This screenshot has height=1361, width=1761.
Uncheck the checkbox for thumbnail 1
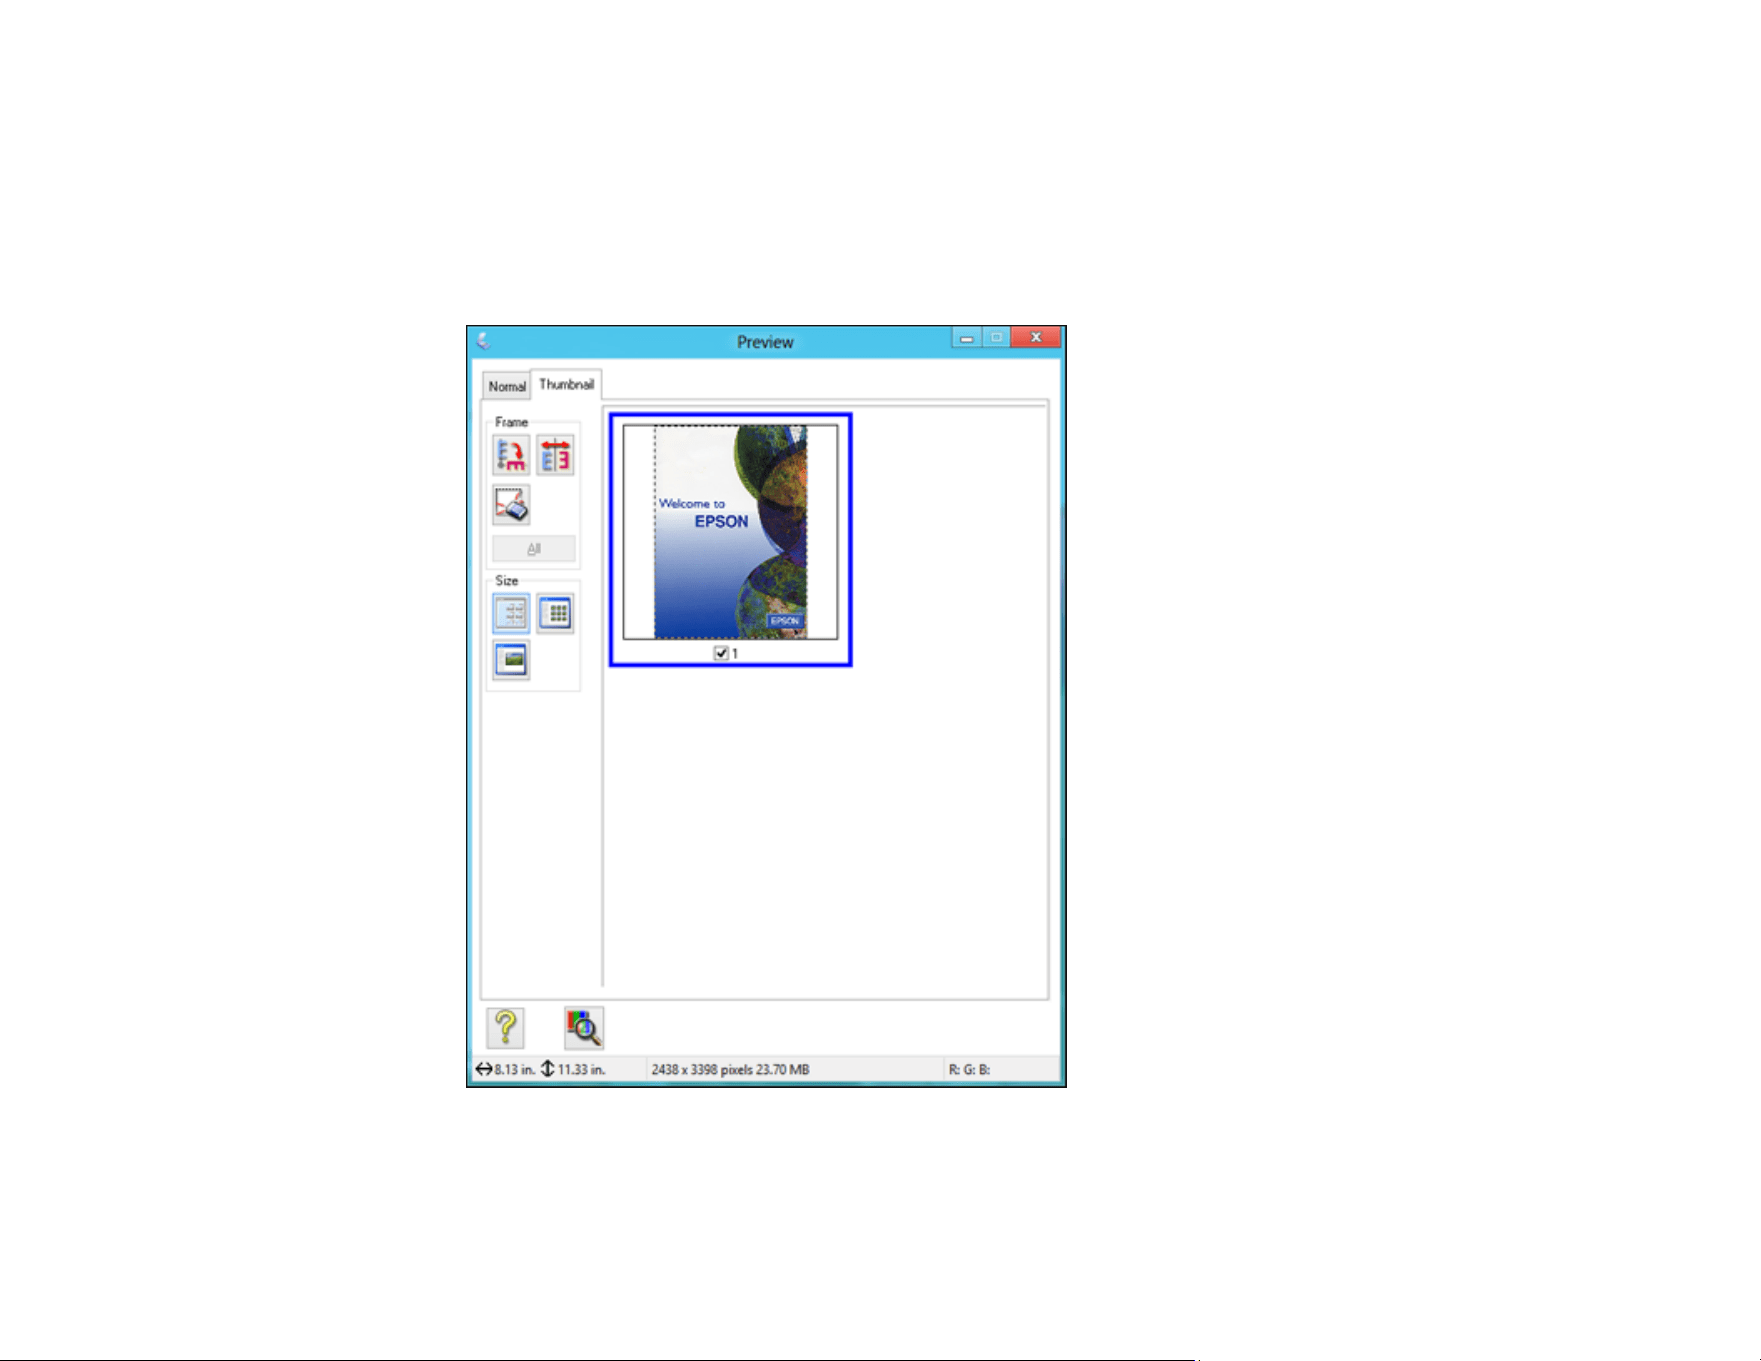[x=721, y=653]
